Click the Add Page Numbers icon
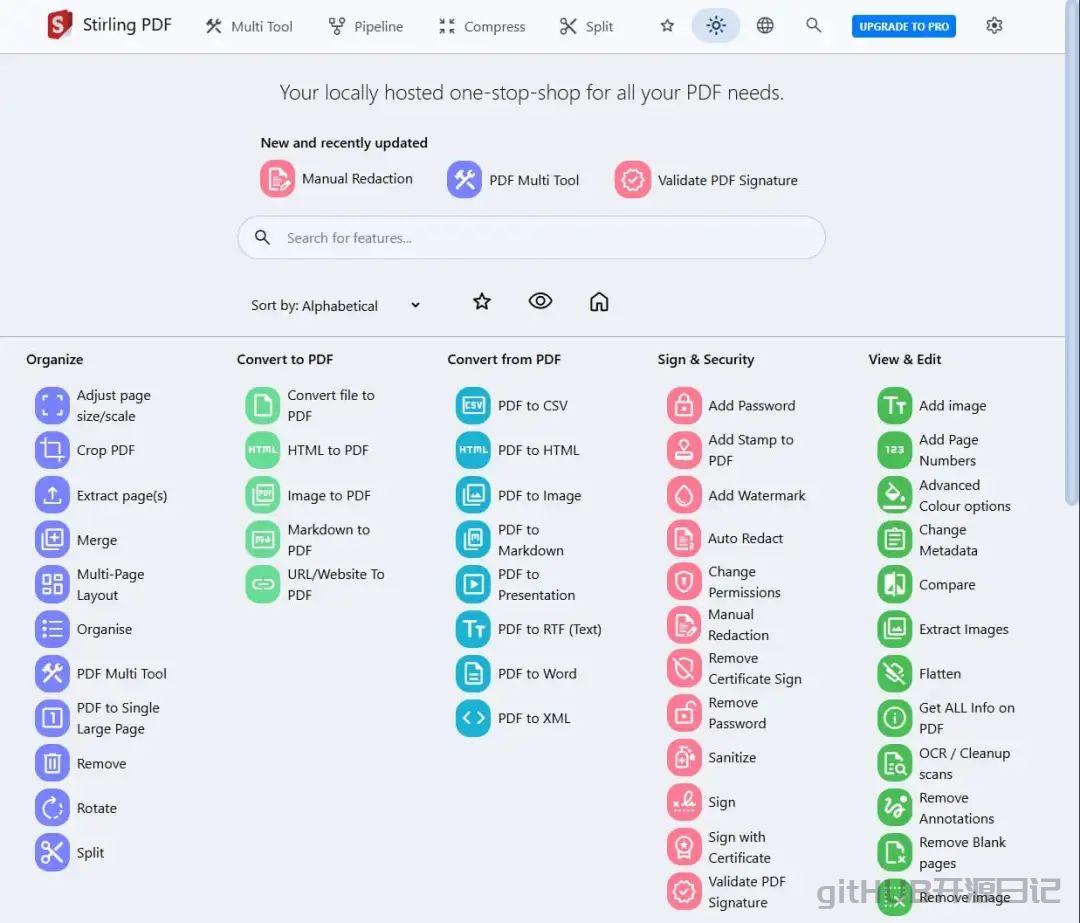 895,450
